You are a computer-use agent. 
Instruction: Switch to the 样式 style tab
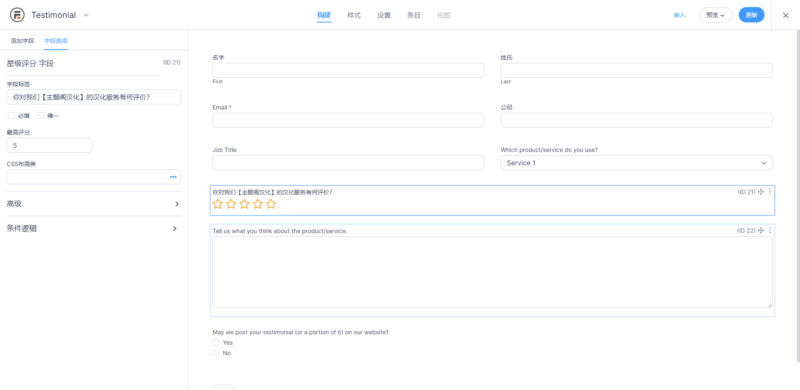354,15
